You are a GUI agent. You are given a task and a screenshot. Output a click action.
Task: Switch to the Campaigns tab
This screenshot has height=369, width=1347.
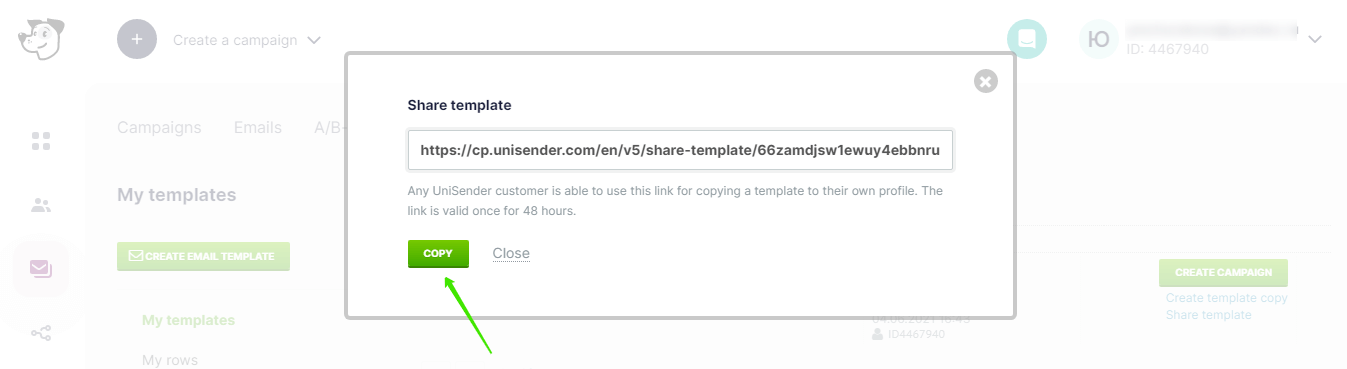coord(159,127)
